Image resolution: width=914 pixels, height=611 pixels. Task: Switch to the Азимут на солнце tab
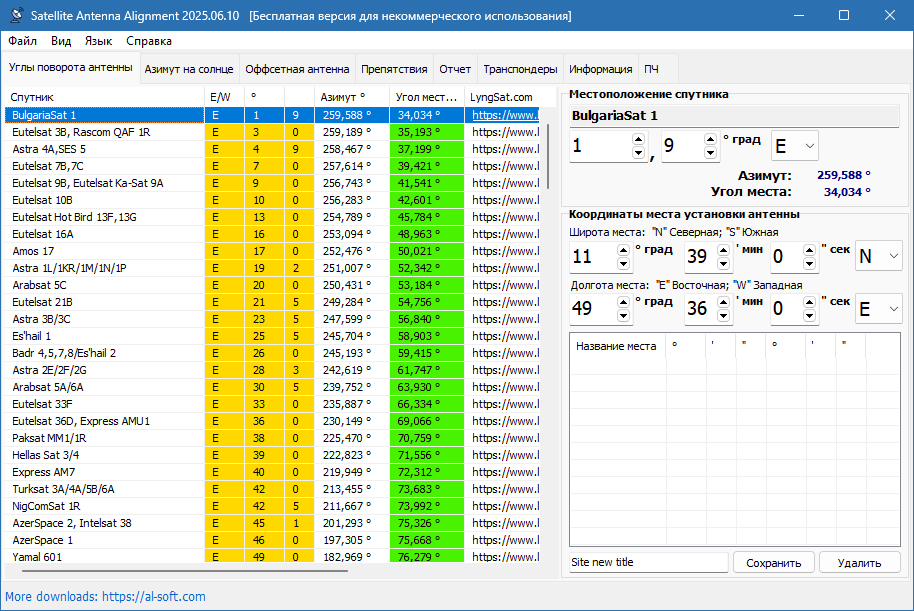click(x=189, y=69)
